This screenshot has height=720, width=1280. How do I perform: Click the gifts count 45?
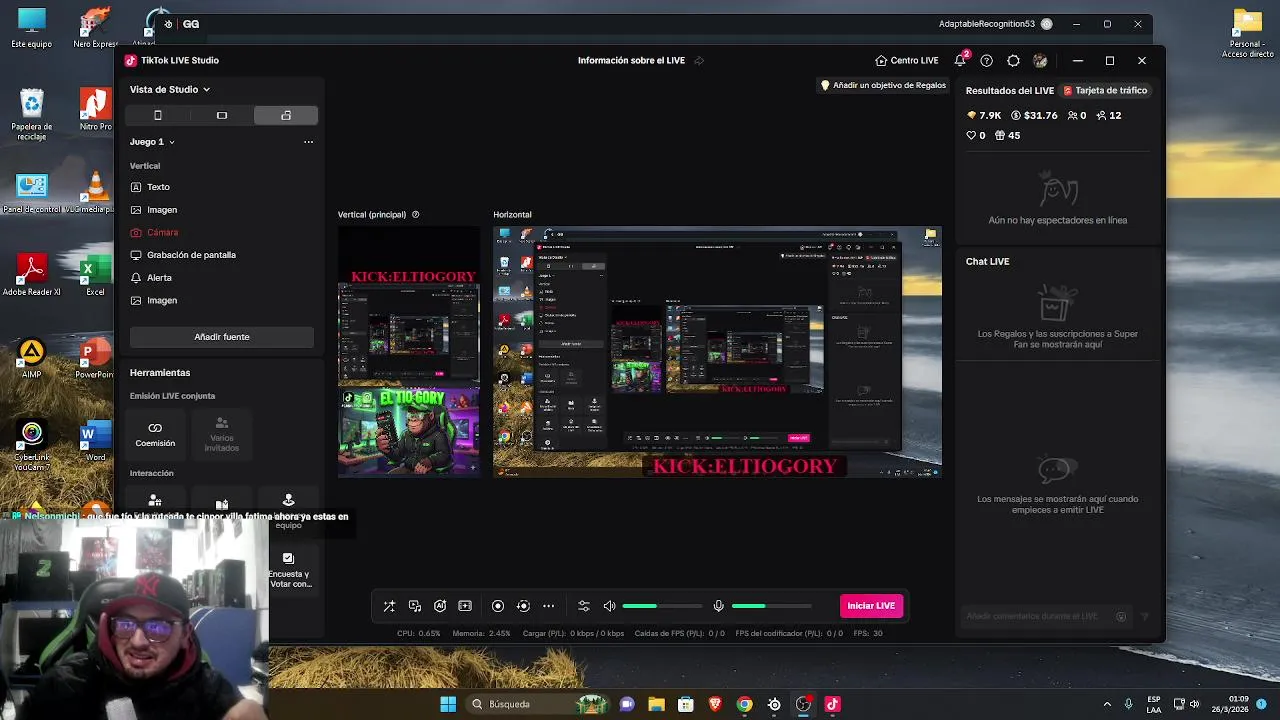[1007, 135]
